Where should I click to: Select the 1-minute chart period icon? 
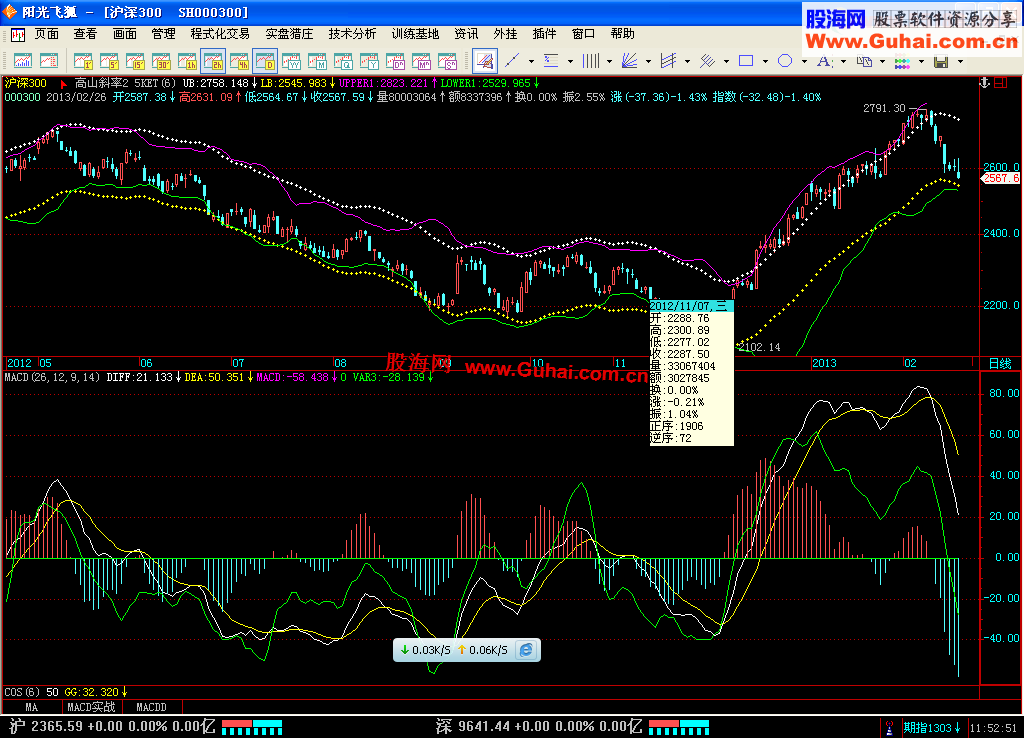point(83,61)
